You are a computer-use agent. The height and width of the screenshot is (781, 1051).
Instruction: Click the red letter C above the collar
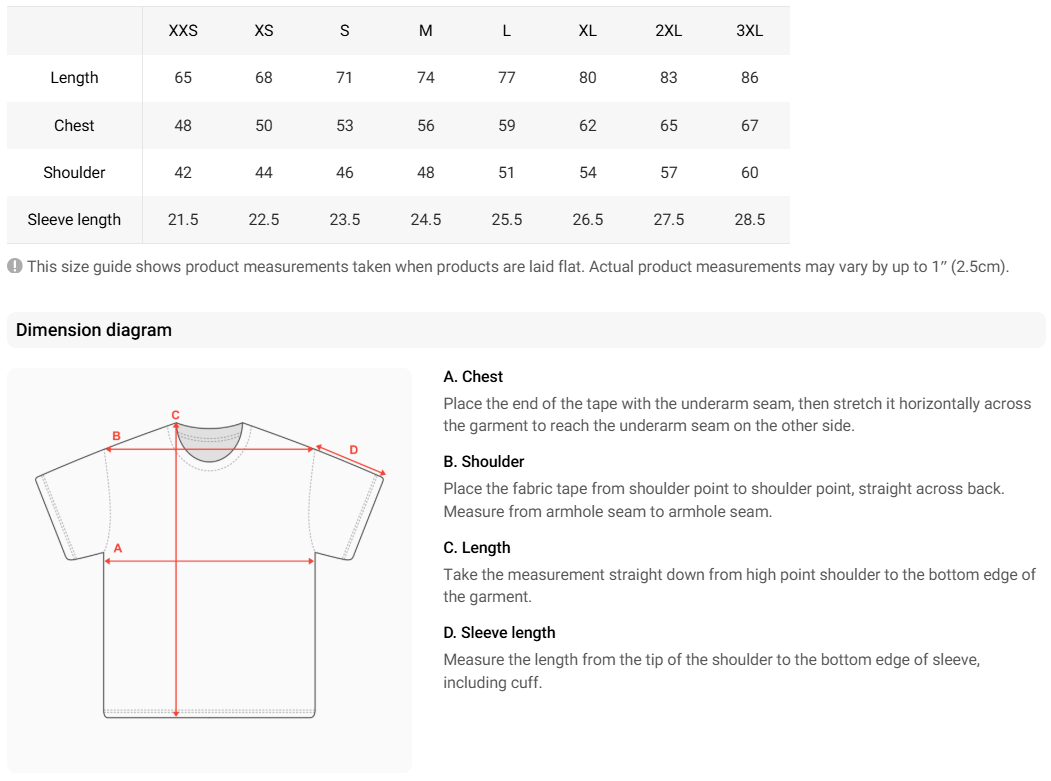point(176,414)
